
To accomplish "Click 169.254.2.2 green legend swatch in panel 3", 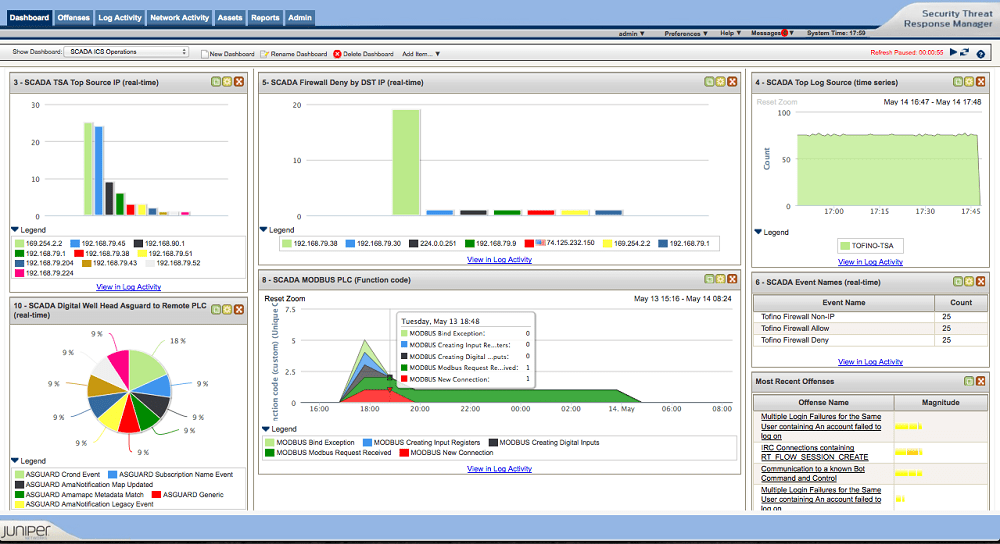I will [20, 244].
